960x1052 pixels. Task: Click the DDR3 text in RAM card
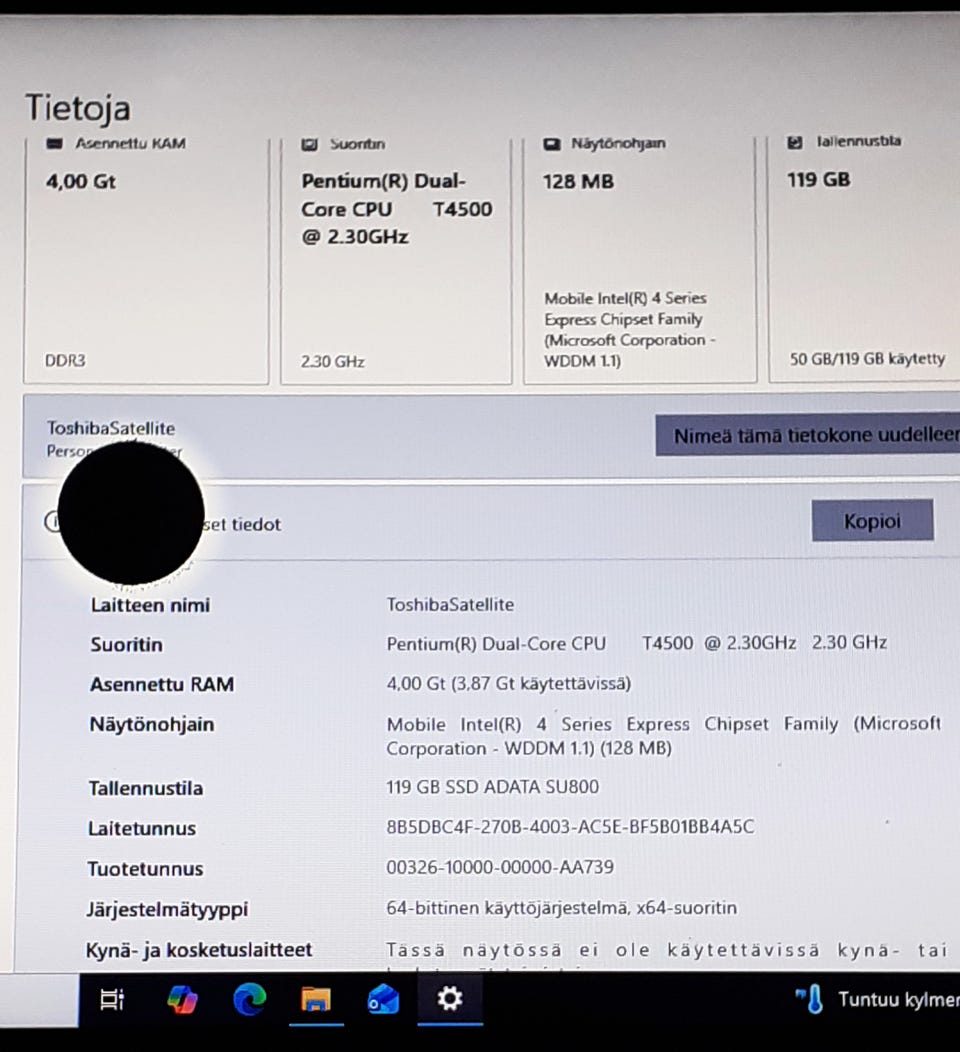(x=65, y=361)
